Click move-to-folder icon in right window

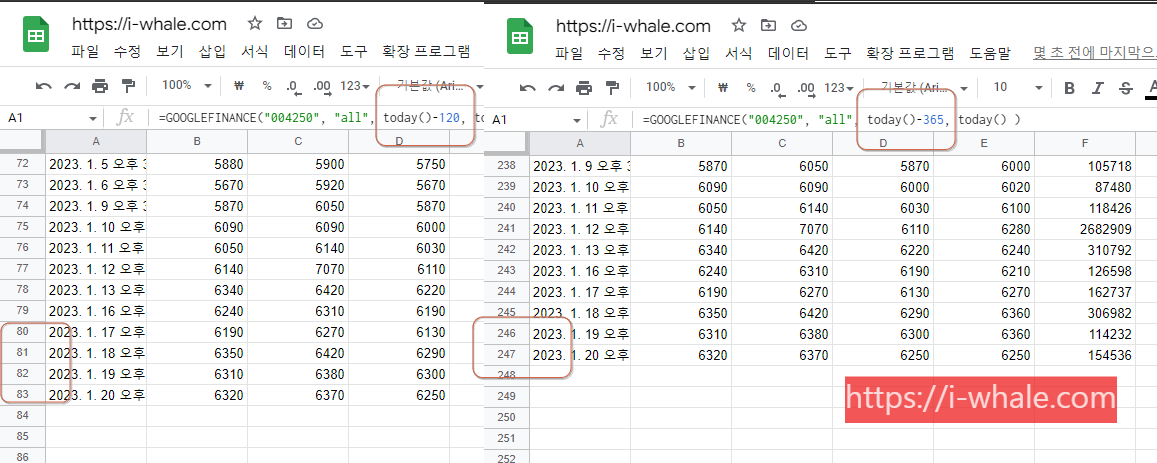click(768, 26)
